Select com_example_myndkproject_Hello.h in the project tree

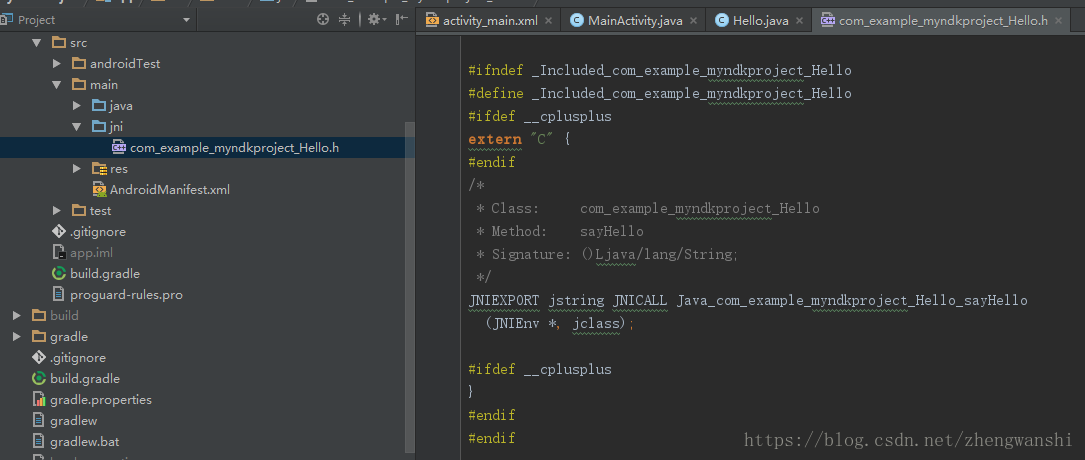click(x=235, y=147)
